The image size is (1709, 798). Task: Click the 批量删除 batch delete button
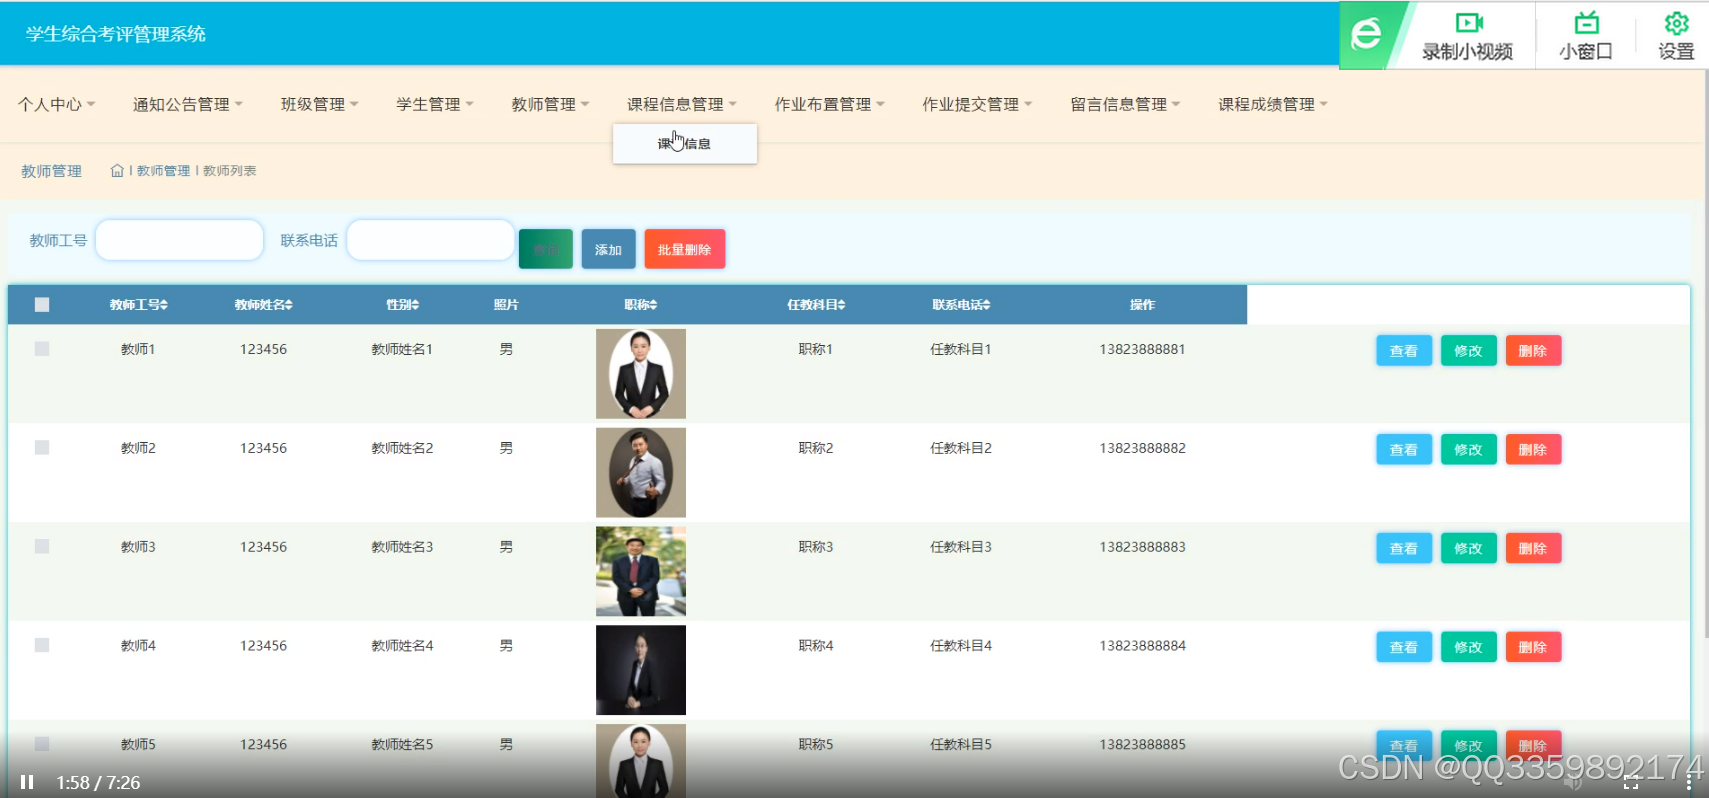click(x=685, y=249)
